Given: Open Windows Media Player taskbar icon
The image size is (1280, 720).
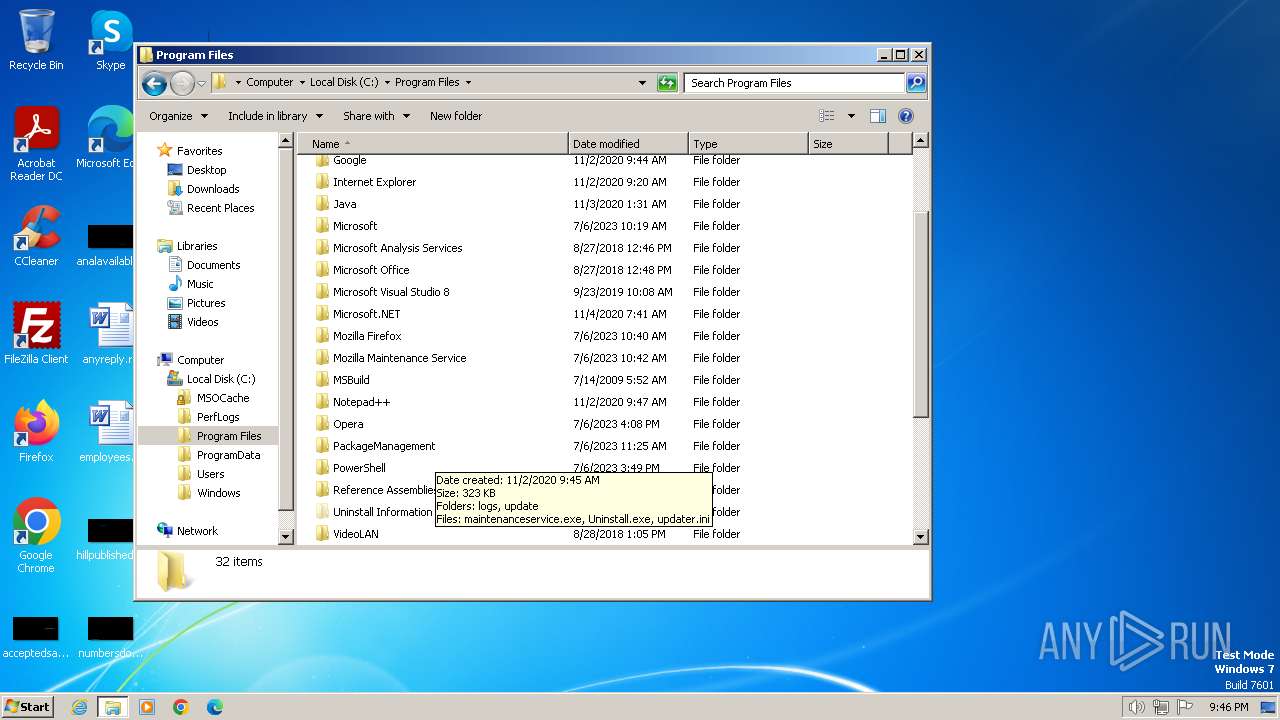Looking at the screenshot, I should point(147,707).
